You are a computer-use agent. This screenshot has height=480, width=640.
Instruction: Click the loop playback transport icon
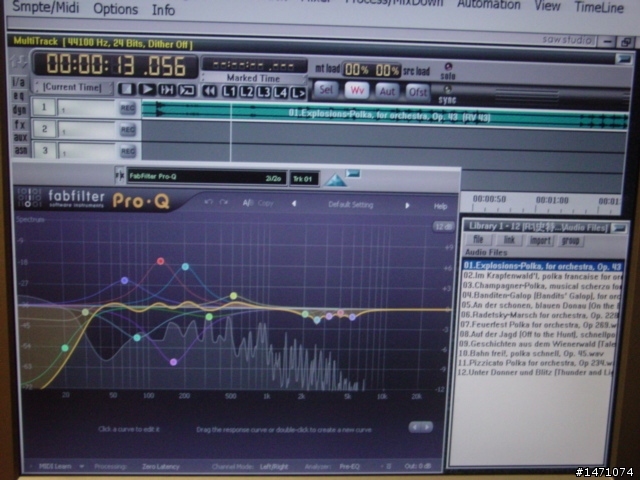click(x=187, y=90)
